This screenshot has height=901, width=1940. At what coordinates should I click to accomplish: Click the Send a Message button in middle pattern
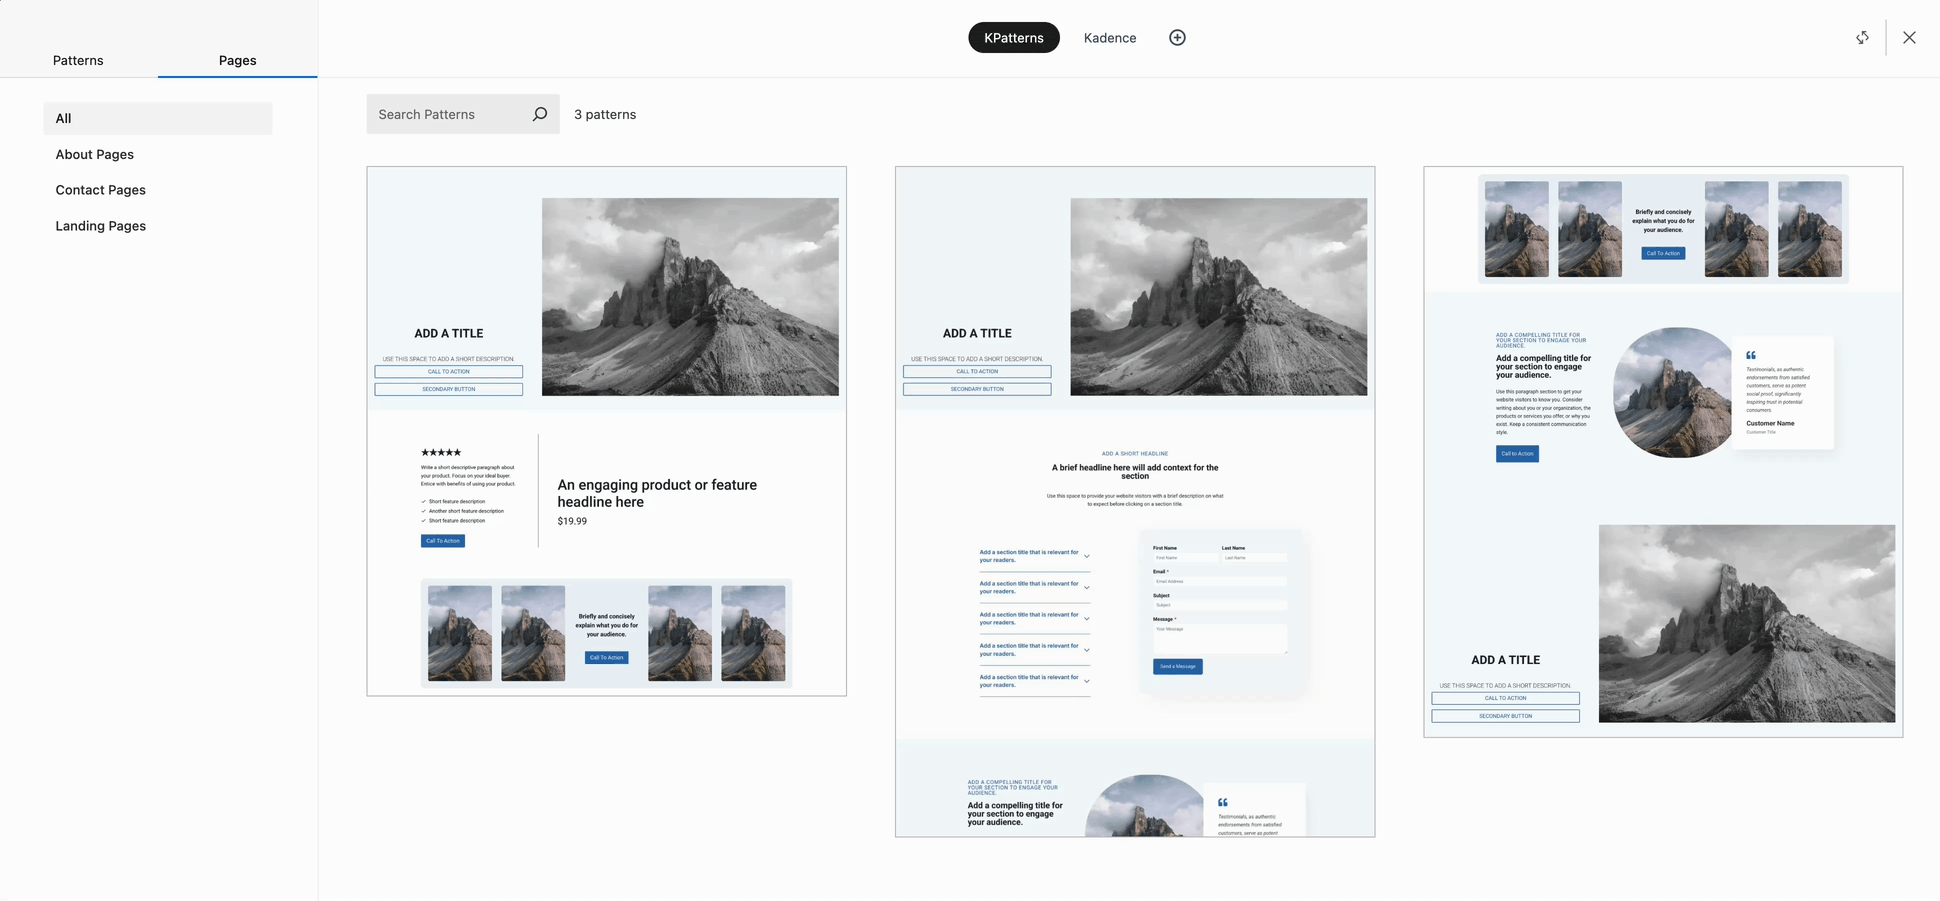[1177, 666]
